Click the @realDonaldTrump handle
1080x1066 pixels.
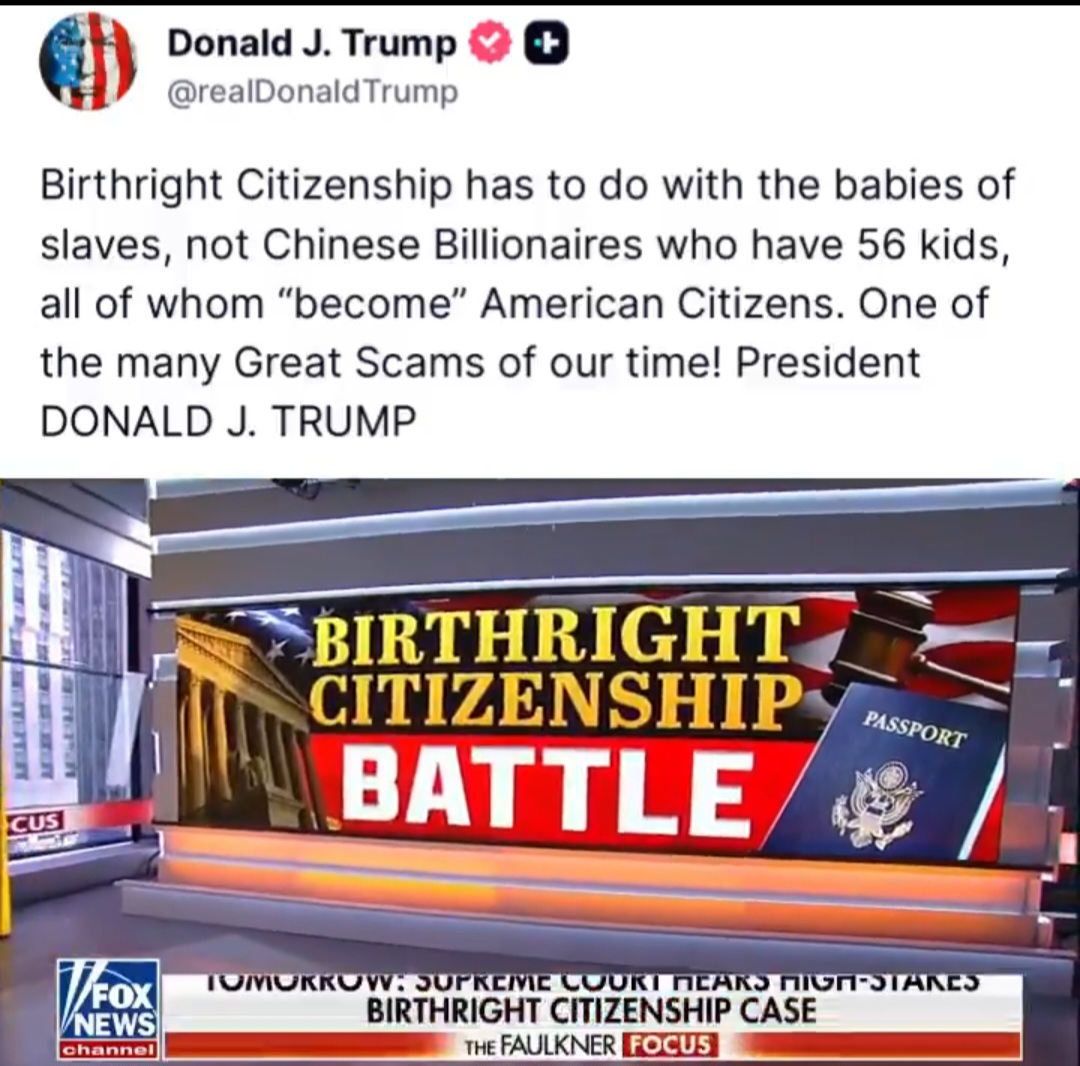(x=312, y=91)
